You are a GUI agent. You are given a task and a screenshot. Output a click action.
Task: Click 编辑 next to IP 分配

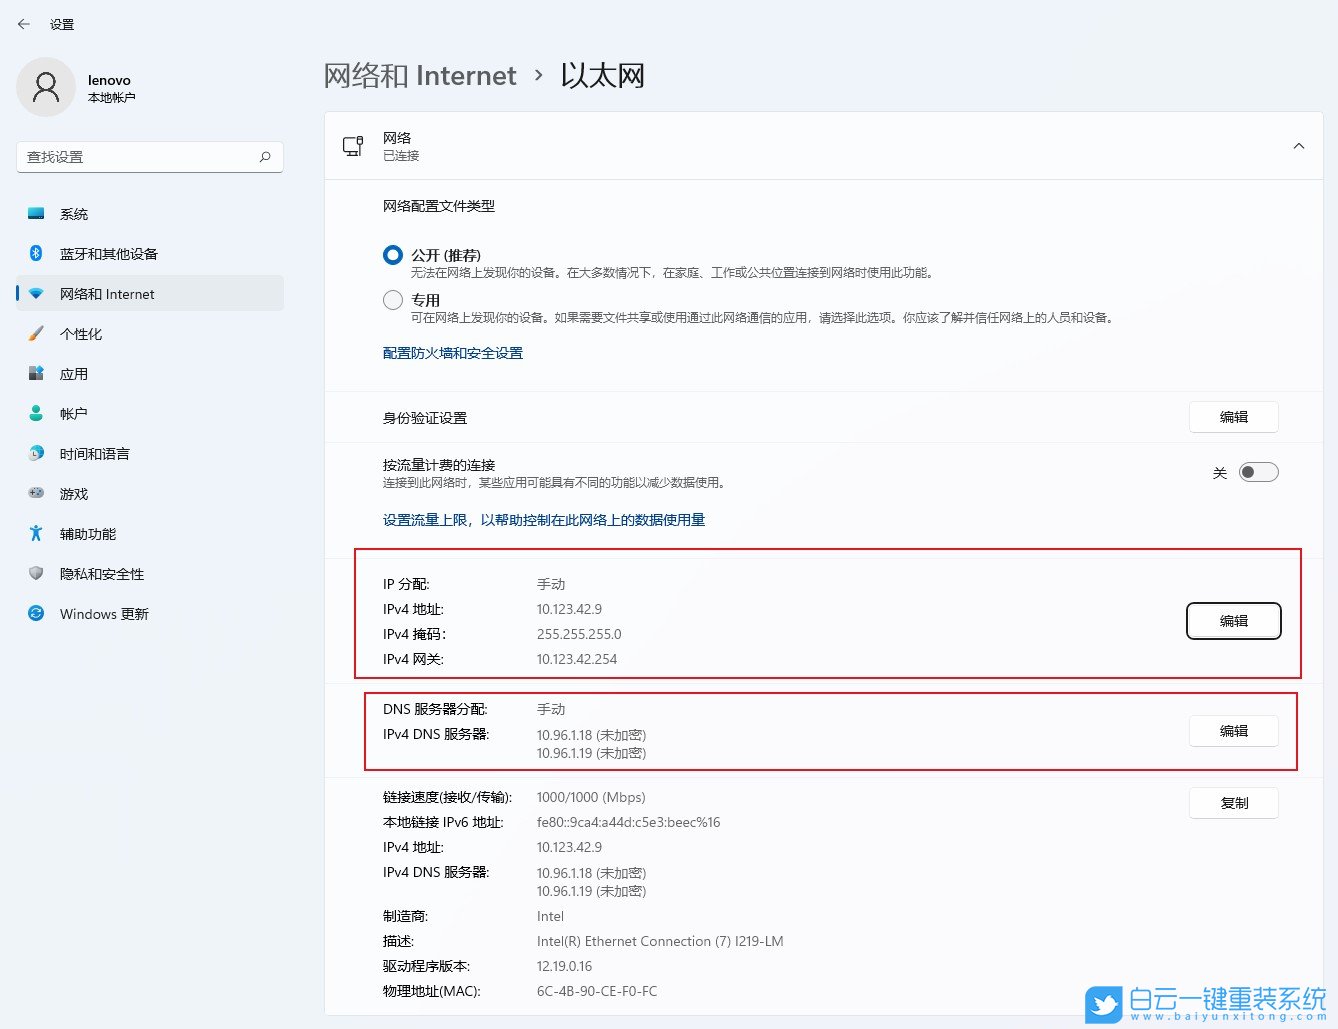1233,620
